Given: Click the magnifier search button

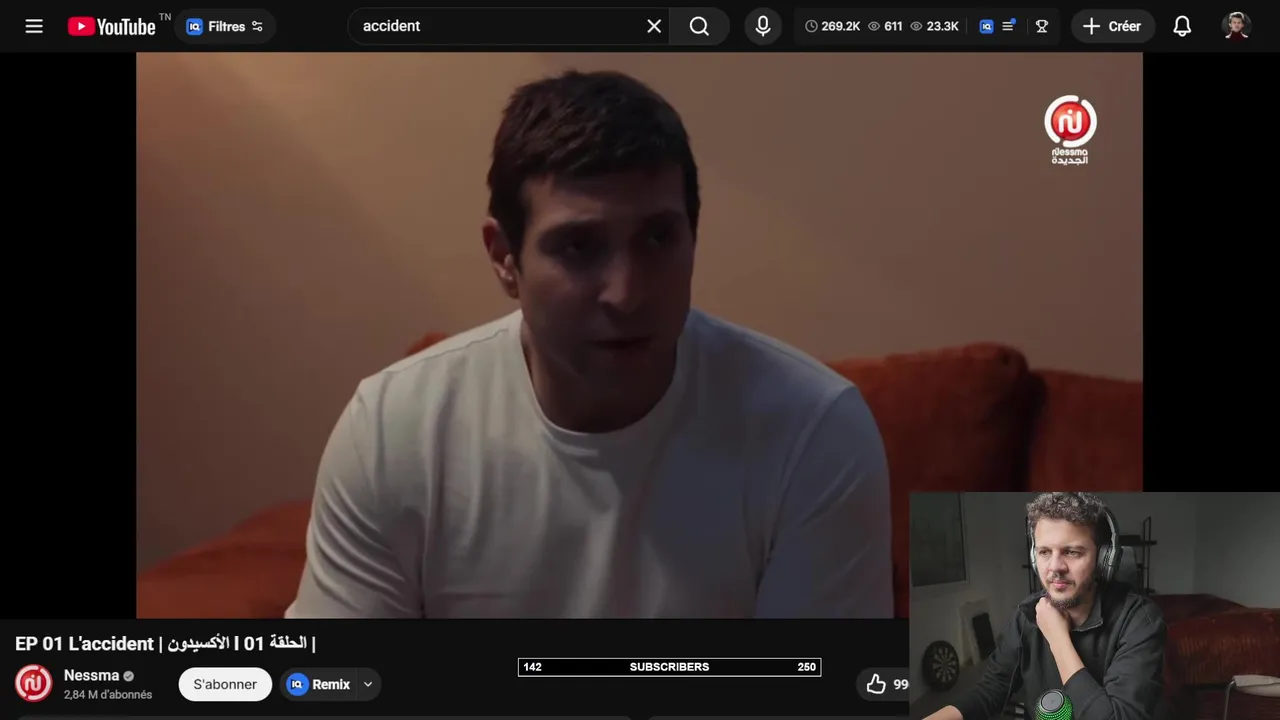Looking at the screenshot, I should (699, 26).
